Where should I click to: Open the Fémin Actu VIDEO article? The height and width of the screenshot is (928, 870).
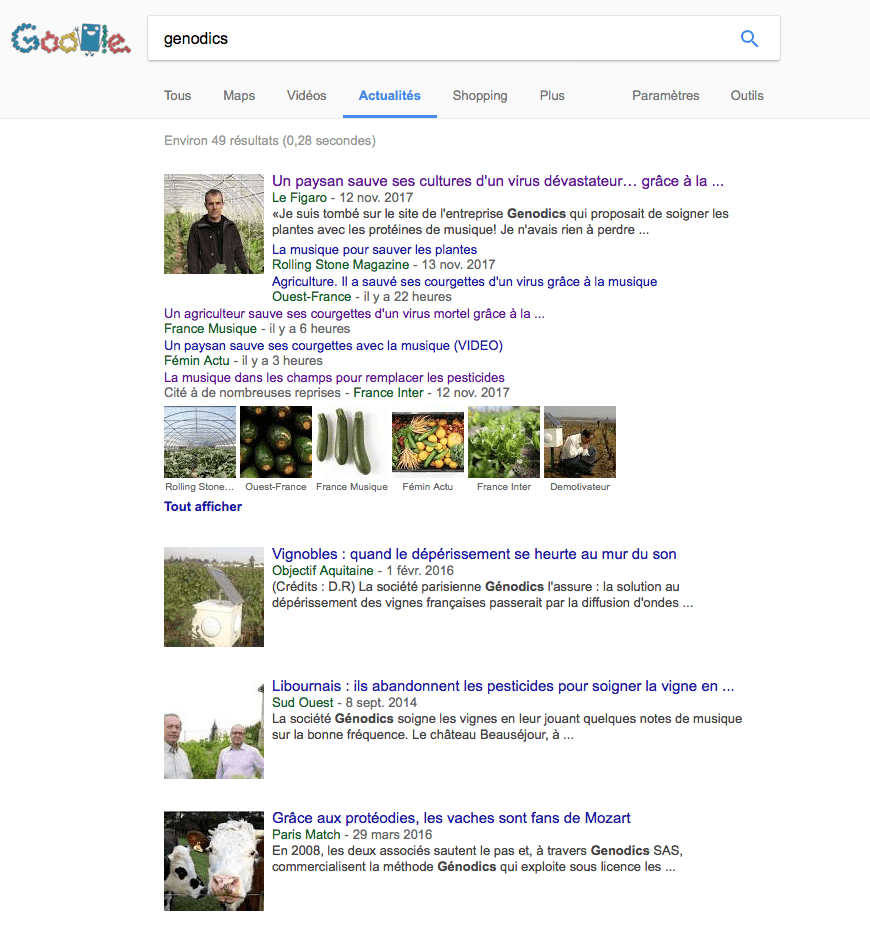333,345
